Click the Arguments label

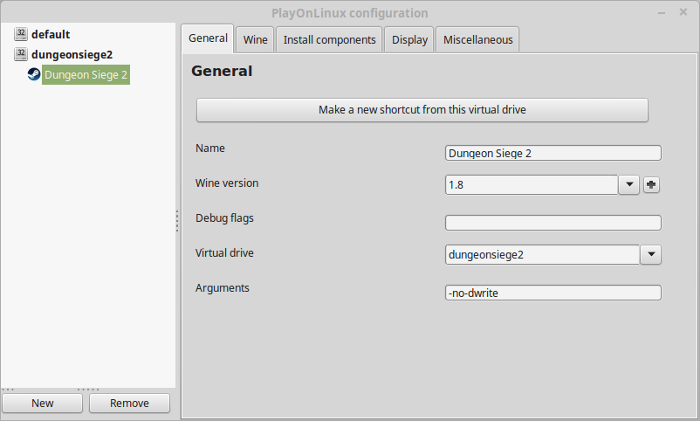[222, 288]
